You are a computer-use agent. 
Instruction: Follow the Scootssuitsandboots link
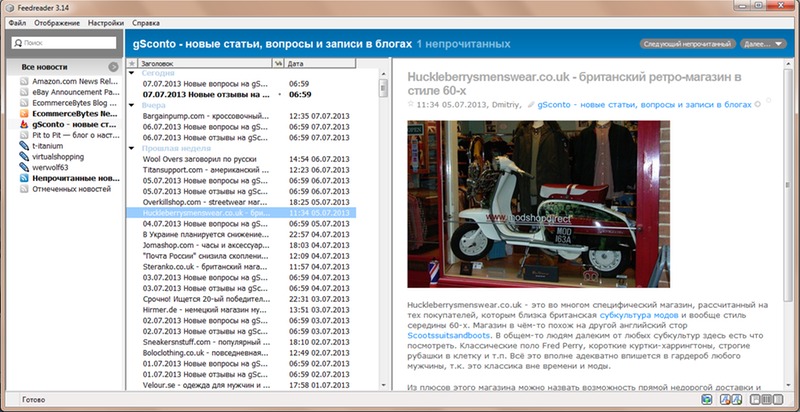coord(449,335)
